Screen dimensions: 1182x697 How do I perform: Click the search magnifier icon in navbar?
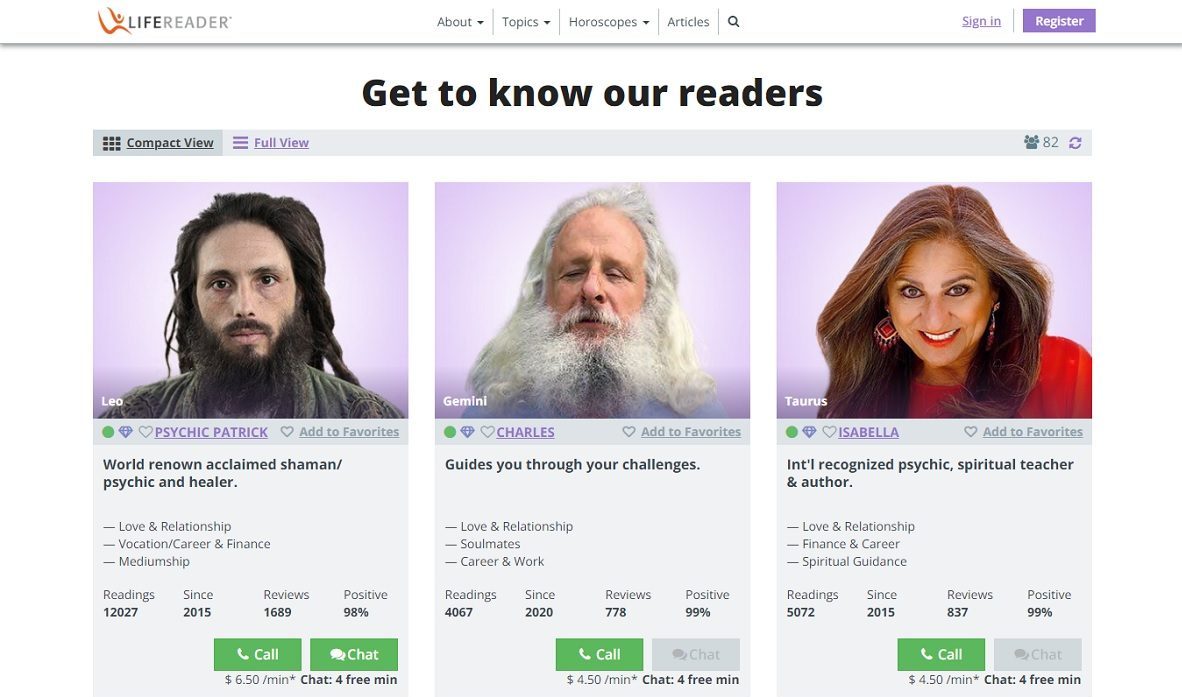coord(733,22)
